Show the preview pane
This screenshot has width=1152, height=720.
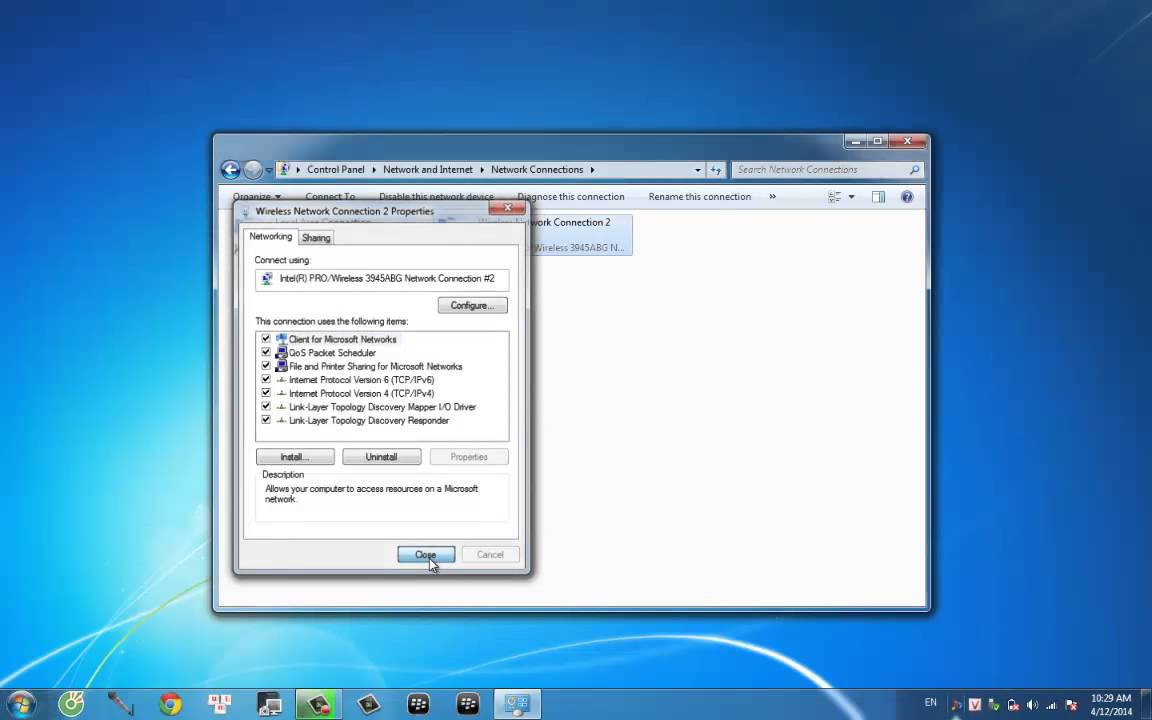click(x=878, y=197)
